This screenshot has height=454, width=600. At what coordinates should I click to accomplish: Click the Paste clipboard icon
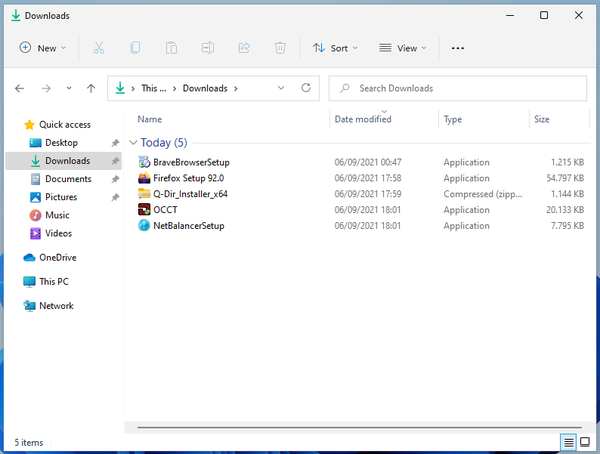172,48
